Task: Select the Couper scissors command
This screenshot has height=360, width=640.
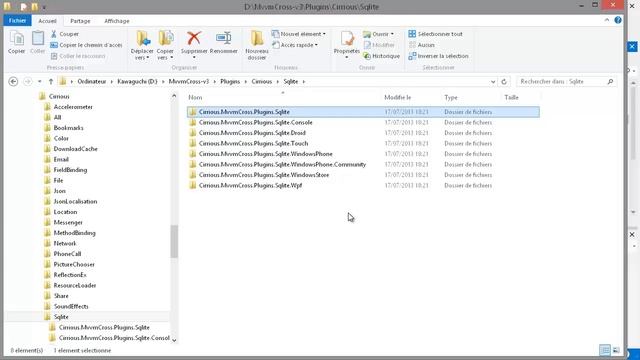Action: pos(64,34)
